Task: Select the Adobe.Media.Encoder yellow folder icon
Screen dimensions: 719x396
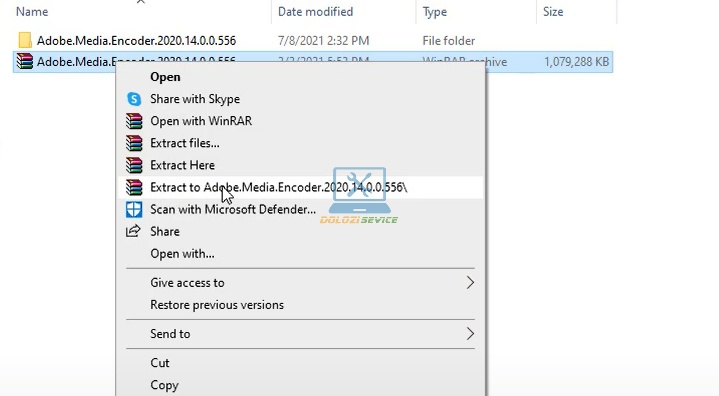Action: coord(25,40)
